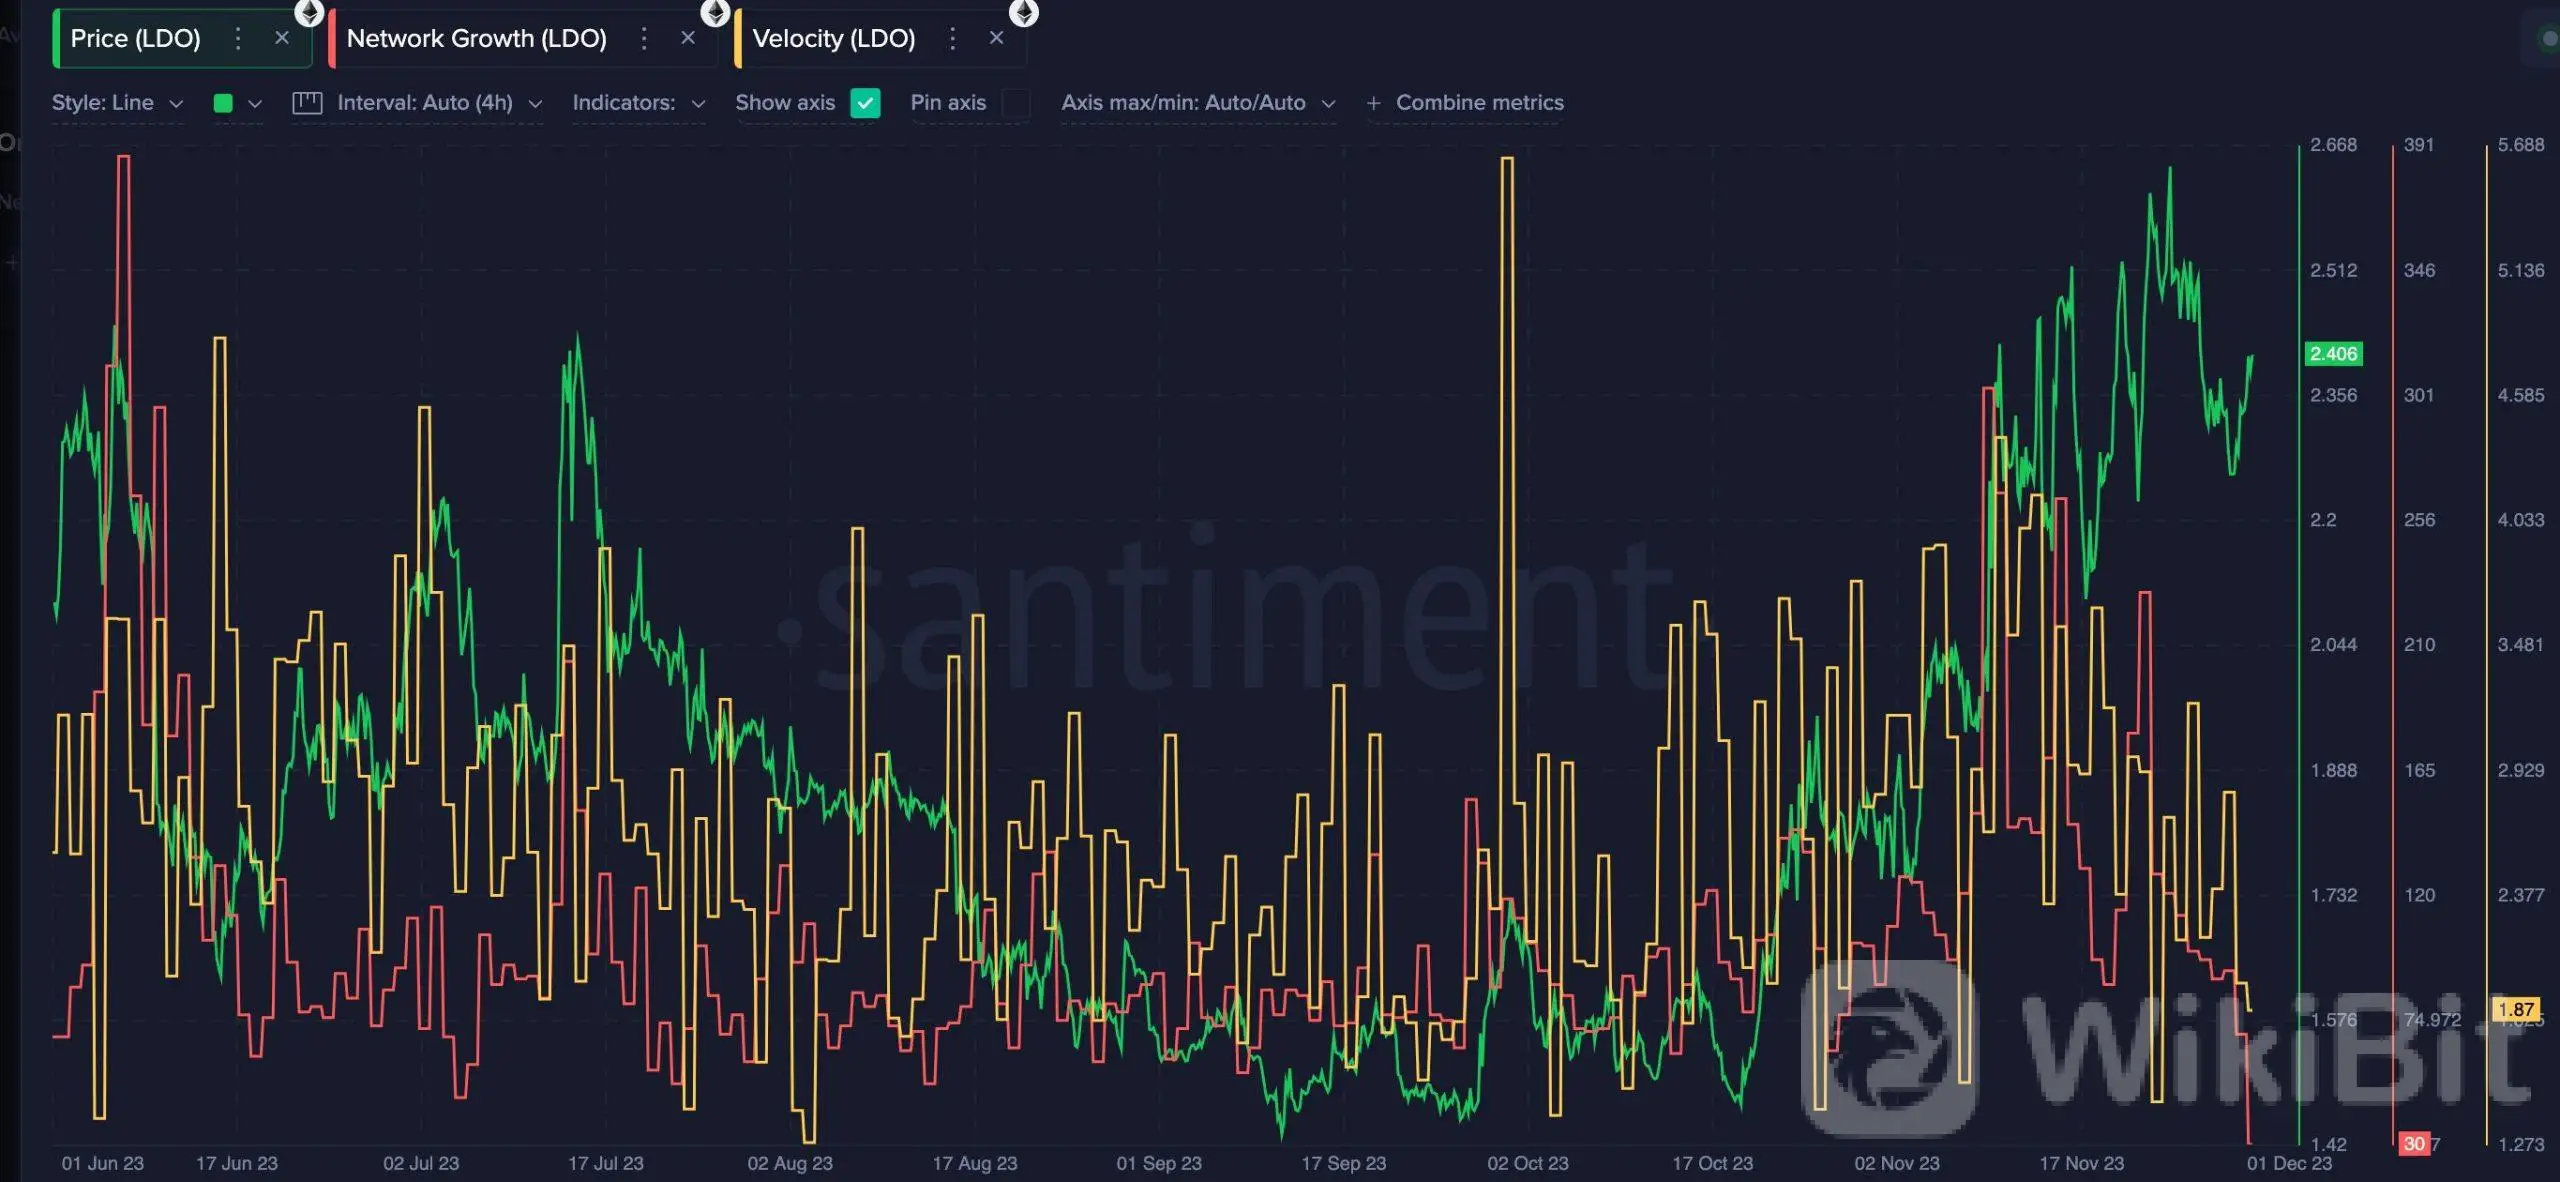This screenshot has height=1182, width=2560.
Task: Click Ethereum icon above Velocity (LDO) tab
Action: (1023, 12)
